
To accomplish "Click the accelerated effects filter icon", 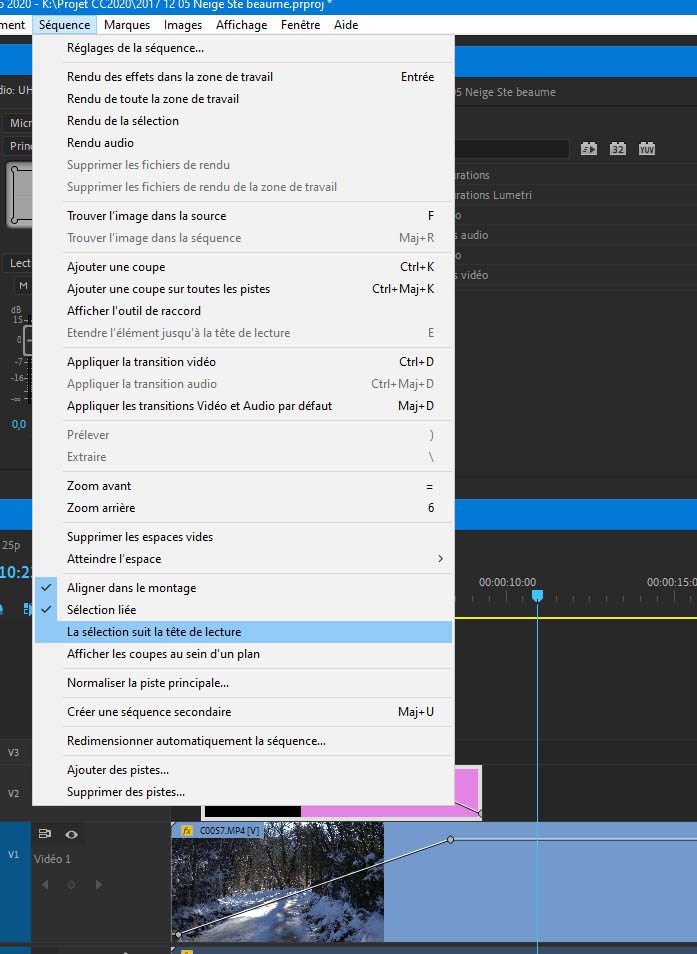I will click(x=589, y=148).
